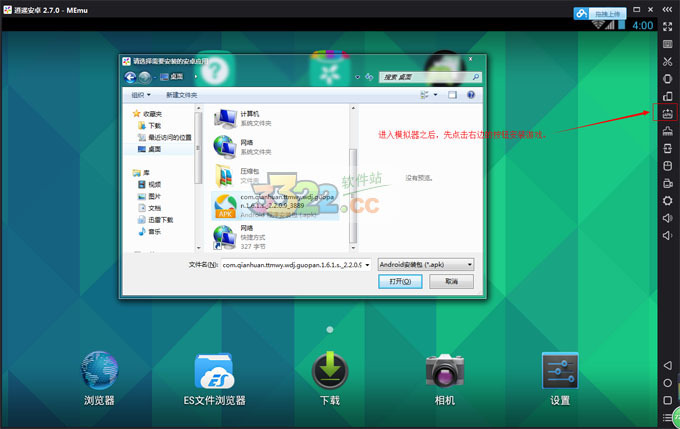Image resolution: width=680 pixels, height=429 pixels.
Task: Click the 打开(O) open button
Action: tap(400, 281)
